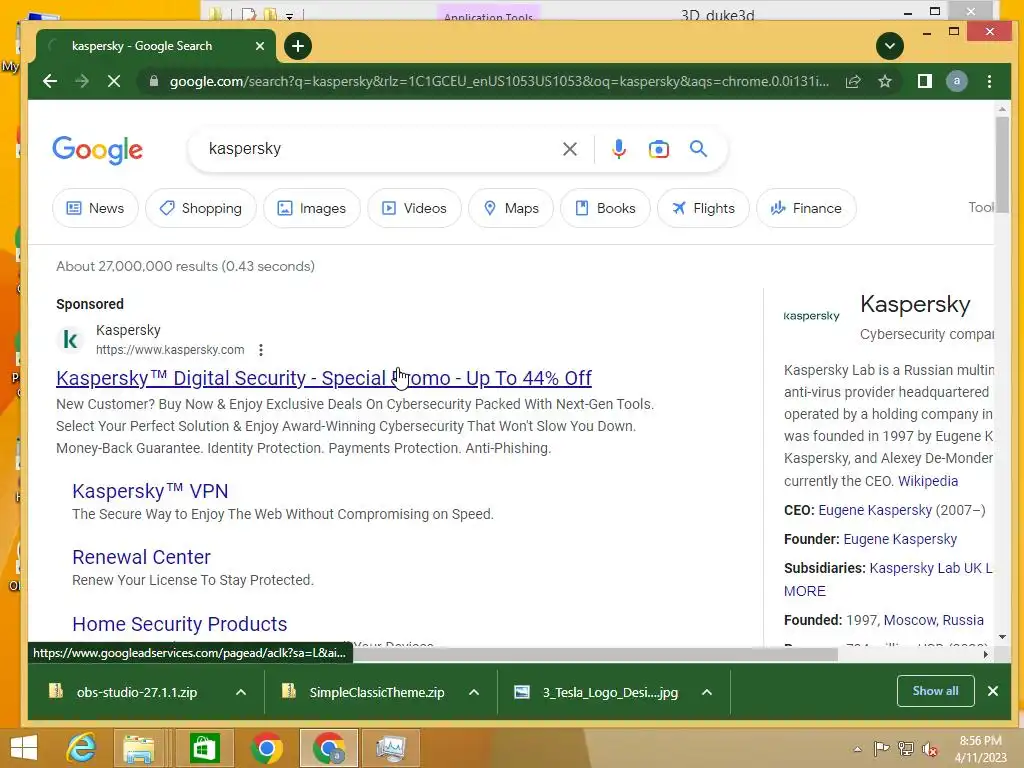The height and width of the screenshot is (768, 1024).
Task: Launch Internet Explorer from taskbar
Action: [x=82, y=748]
